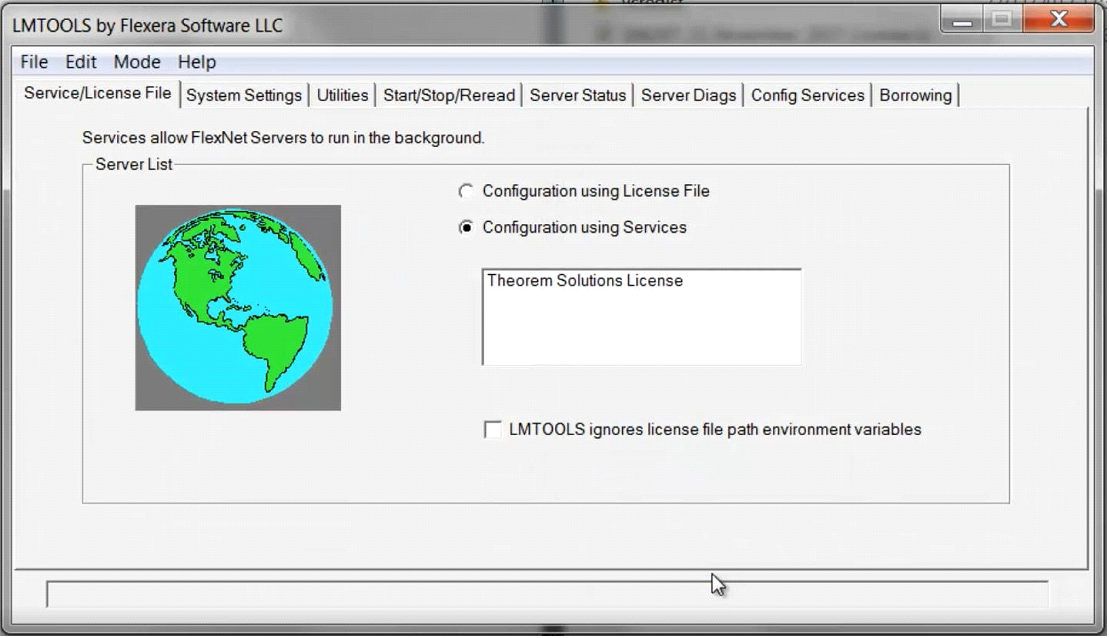Click the status bar field at bottom
1109x638 pixels.
[x=546, y=594]
